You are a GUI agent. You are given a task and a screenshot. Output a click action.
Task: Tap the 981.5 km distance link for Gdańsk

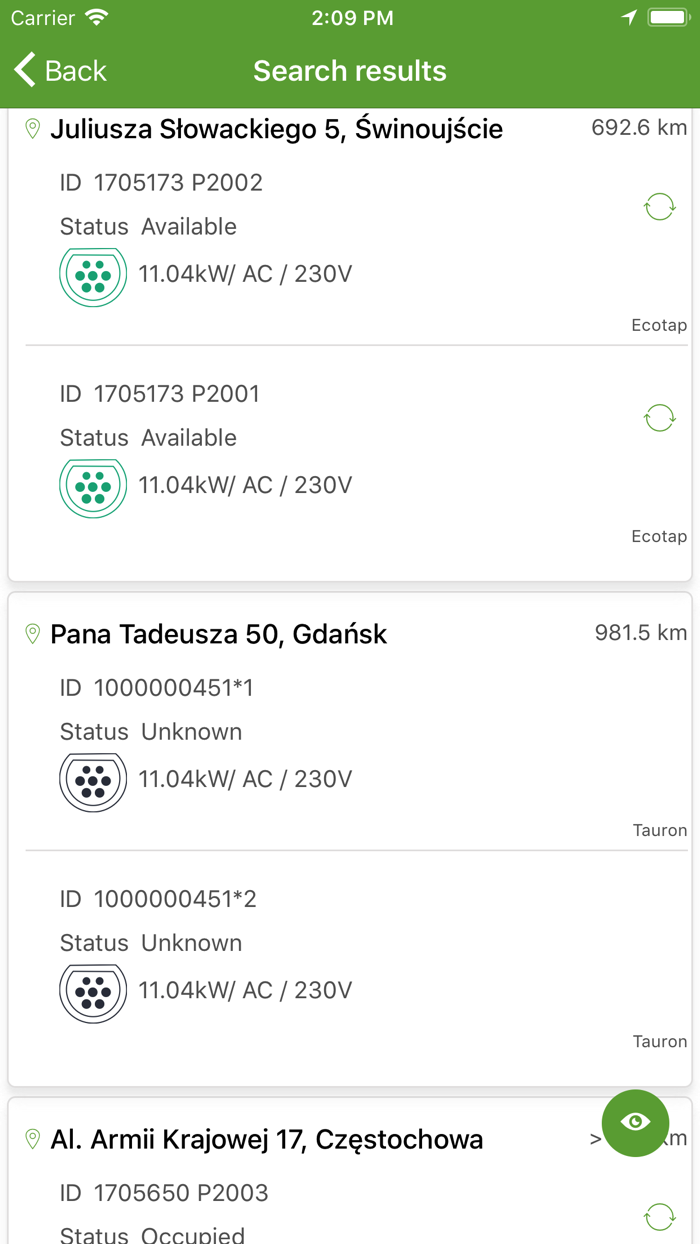tap(640, 632)
